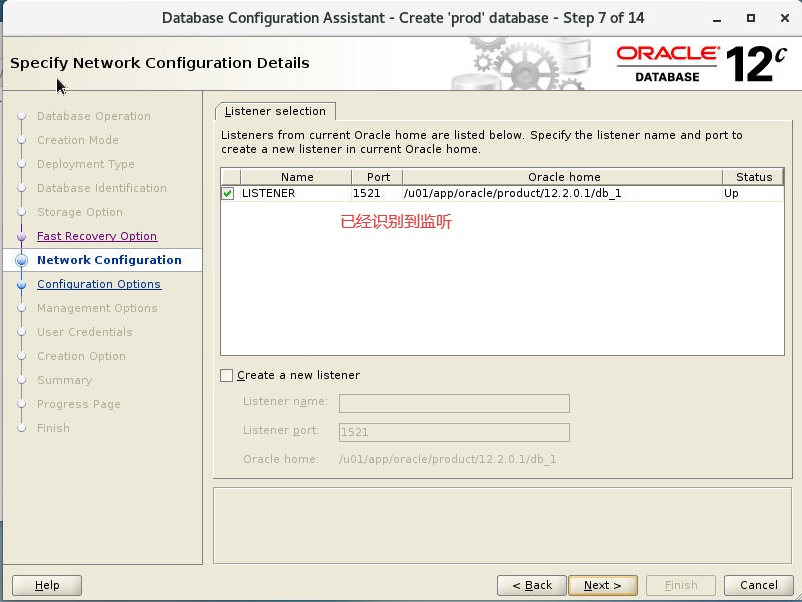802x602 pixels.
Task: Click the Database Identification step label
Action: [102, 188]
